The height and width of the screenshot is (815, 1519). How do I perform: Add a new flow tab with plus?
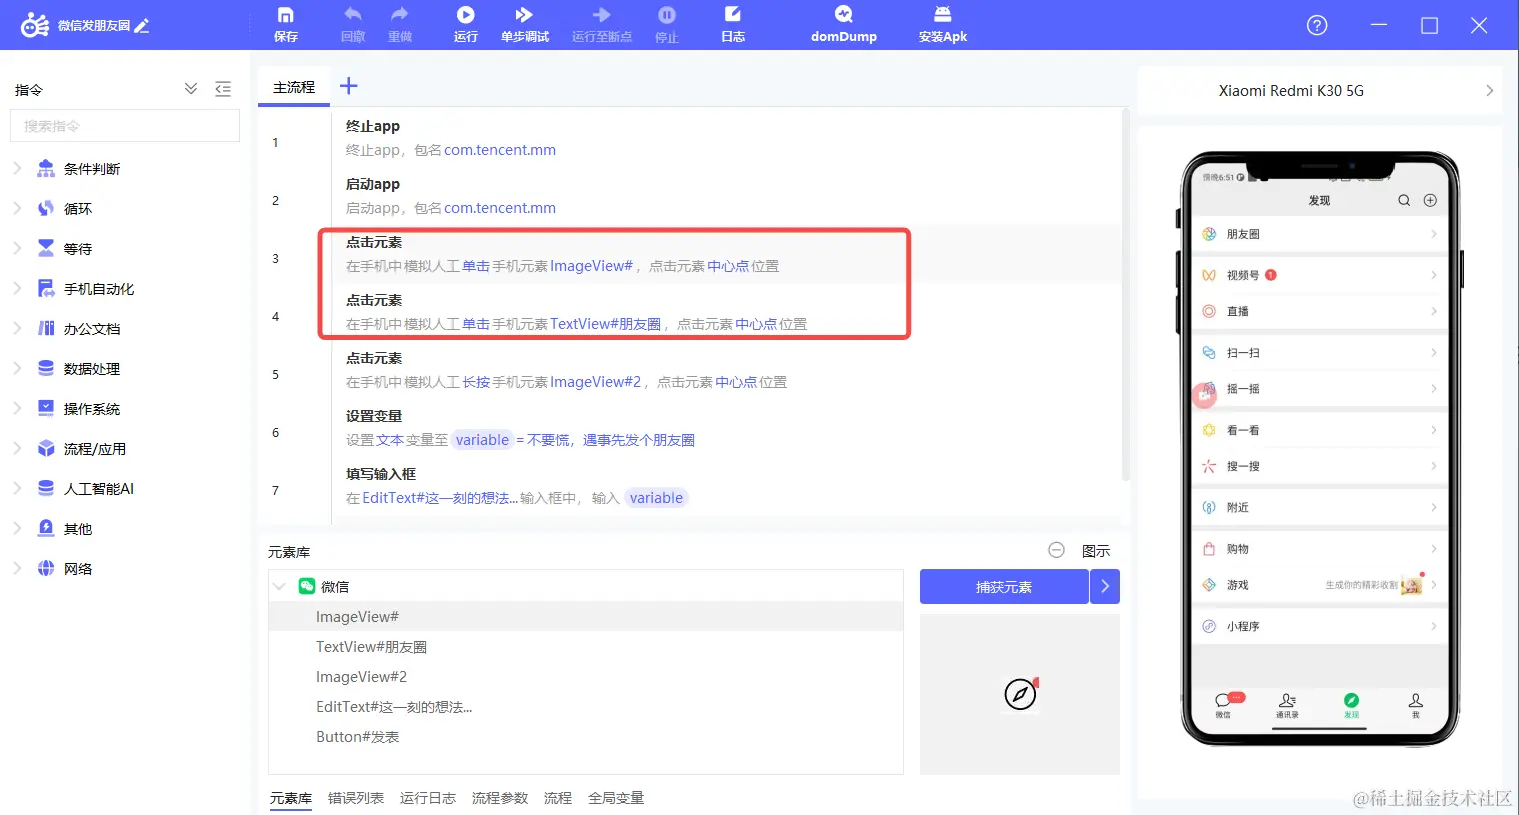click(348, 86)
